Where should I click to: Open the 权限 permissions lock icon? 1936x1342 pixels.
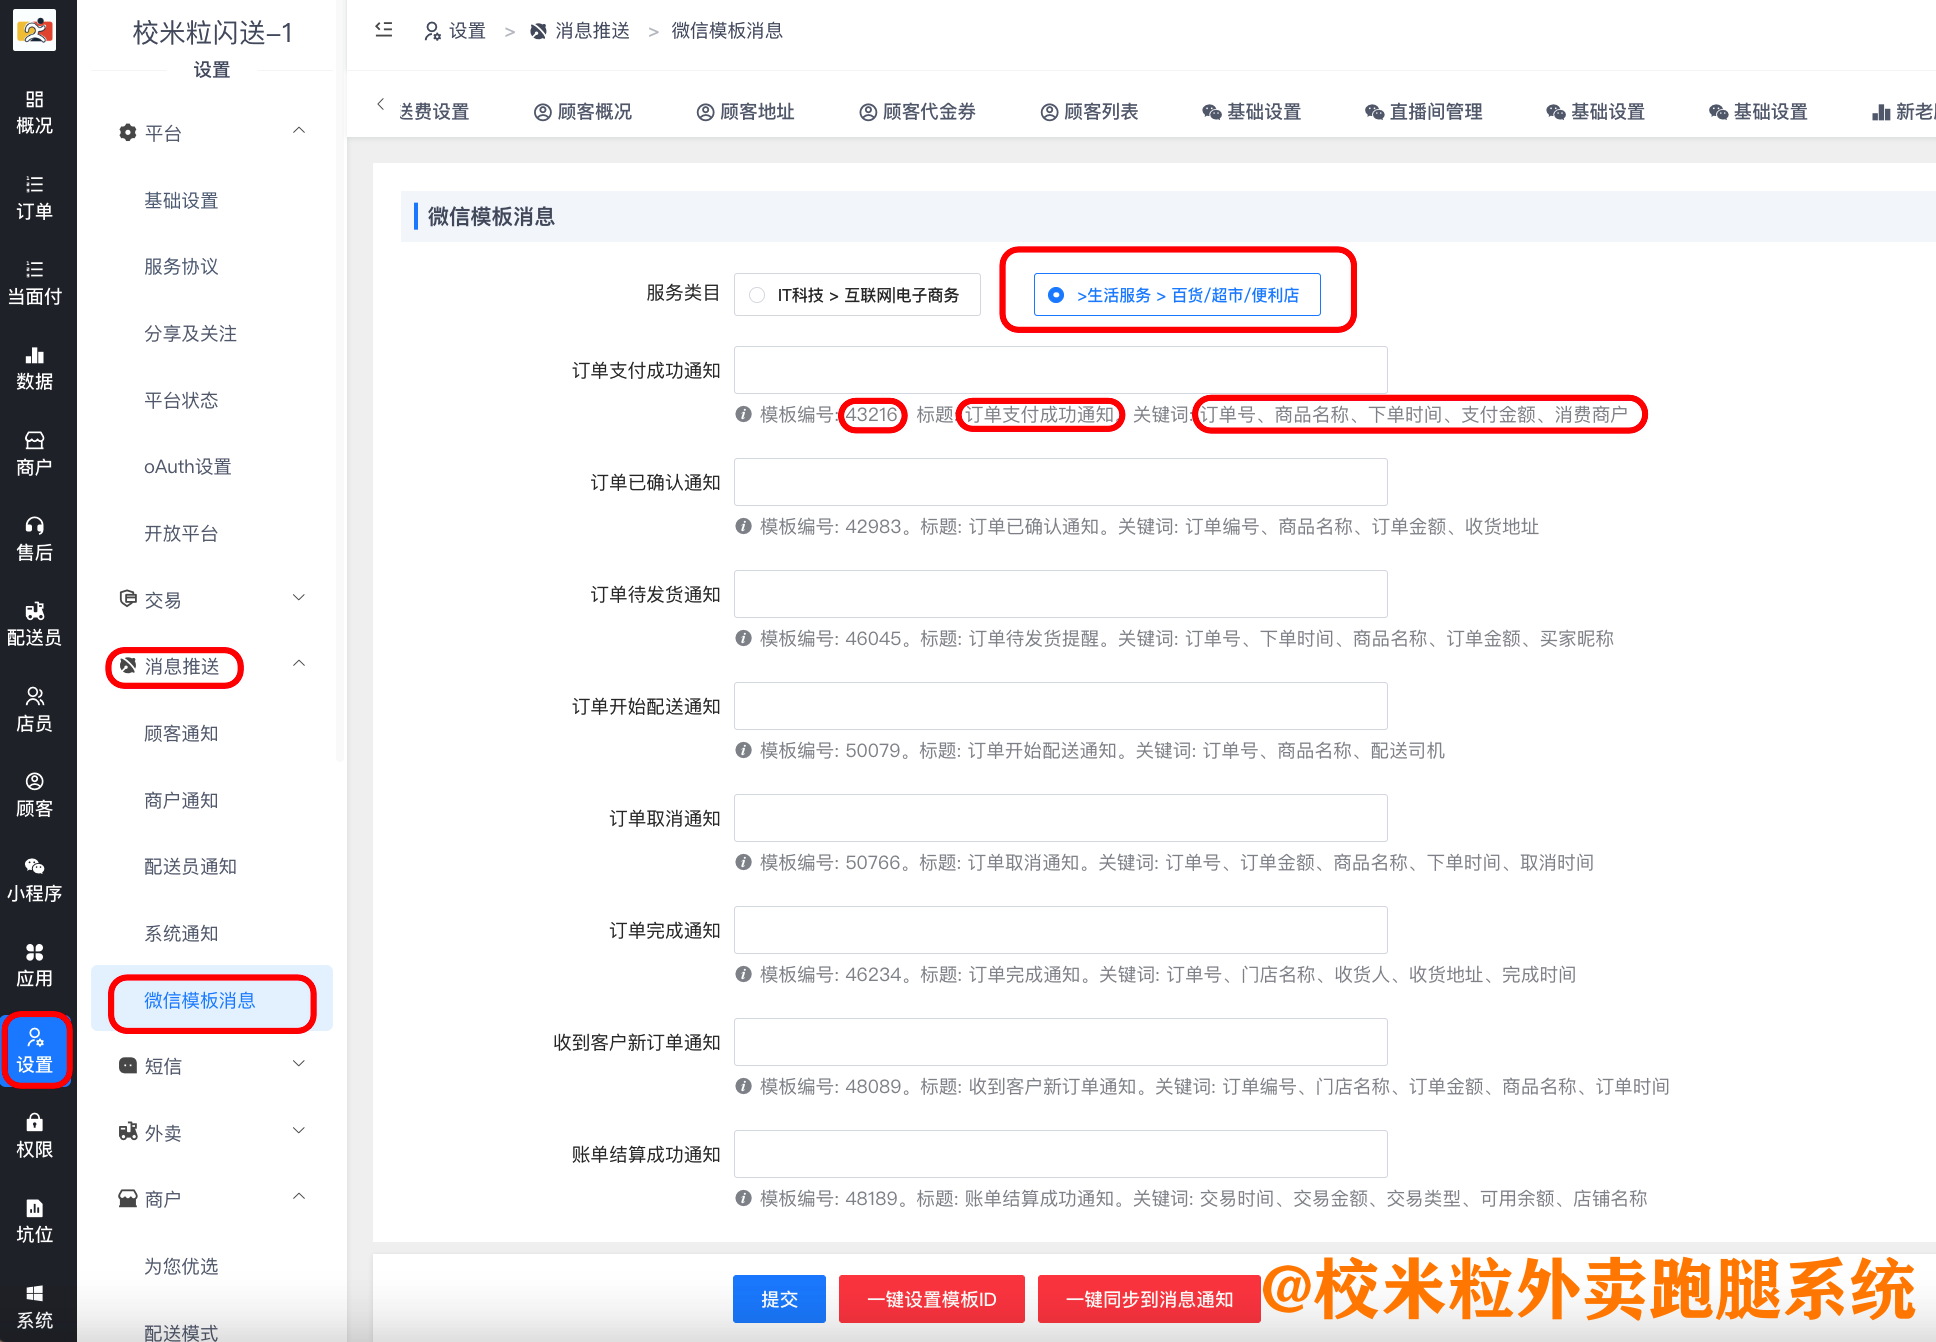coord(37,1135)
